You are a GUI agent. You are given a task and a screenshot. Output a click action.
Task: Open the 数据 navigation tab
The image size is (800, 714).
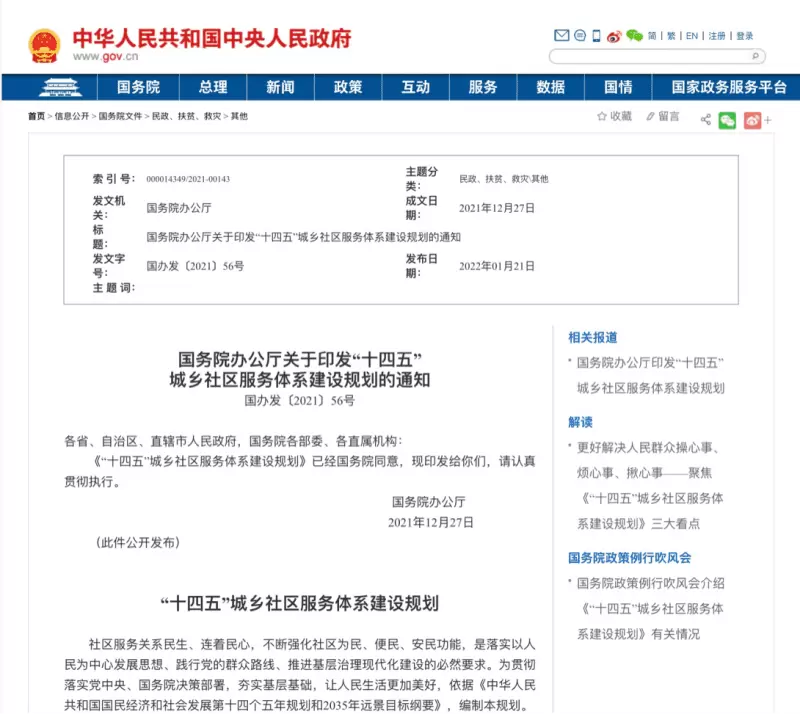pyautogui.click(x=551, y=87)
